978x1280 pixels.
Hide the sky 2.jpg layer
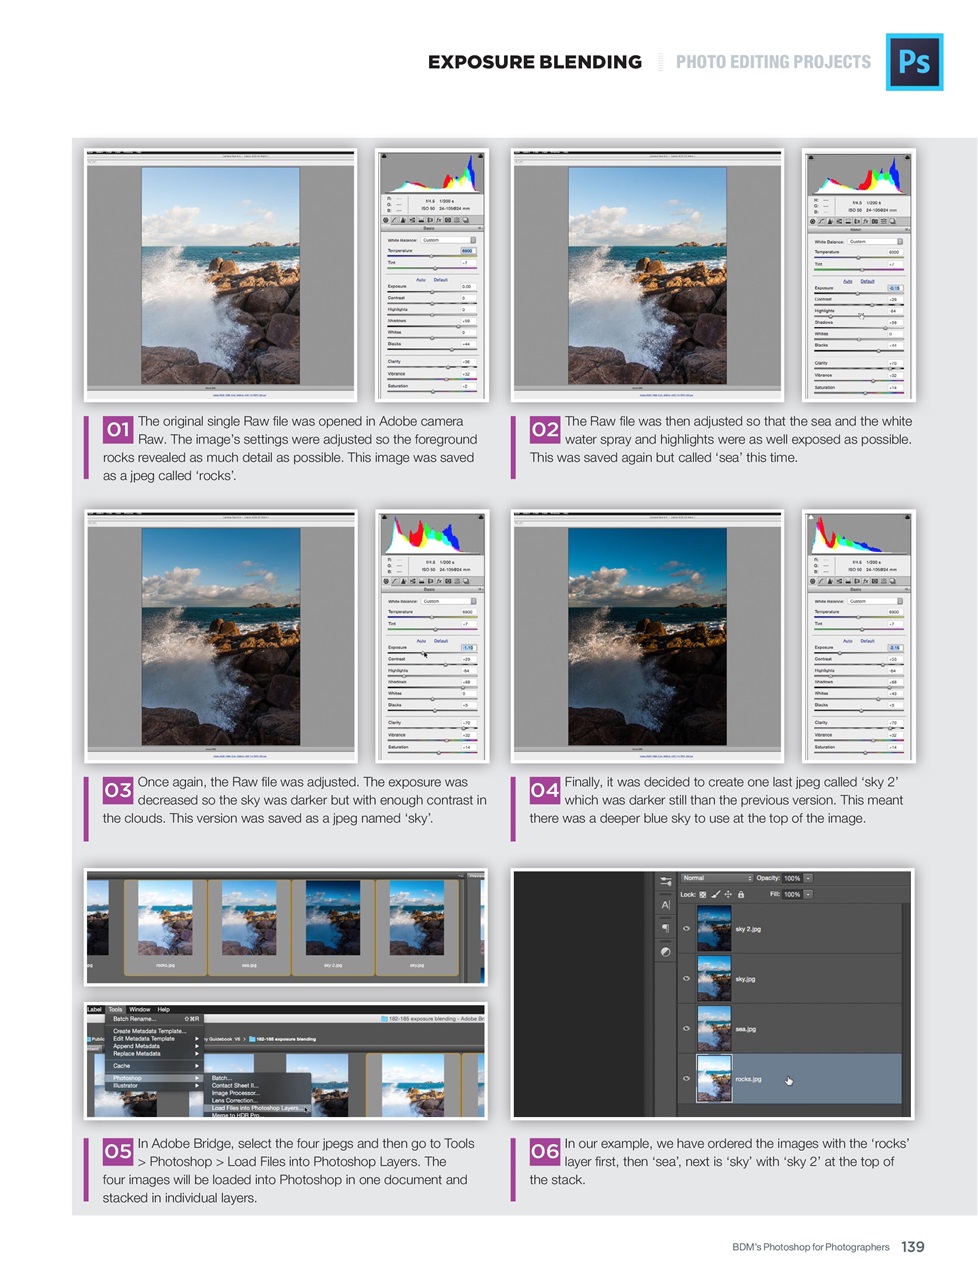pyautogui.click(x=684, y=928)
